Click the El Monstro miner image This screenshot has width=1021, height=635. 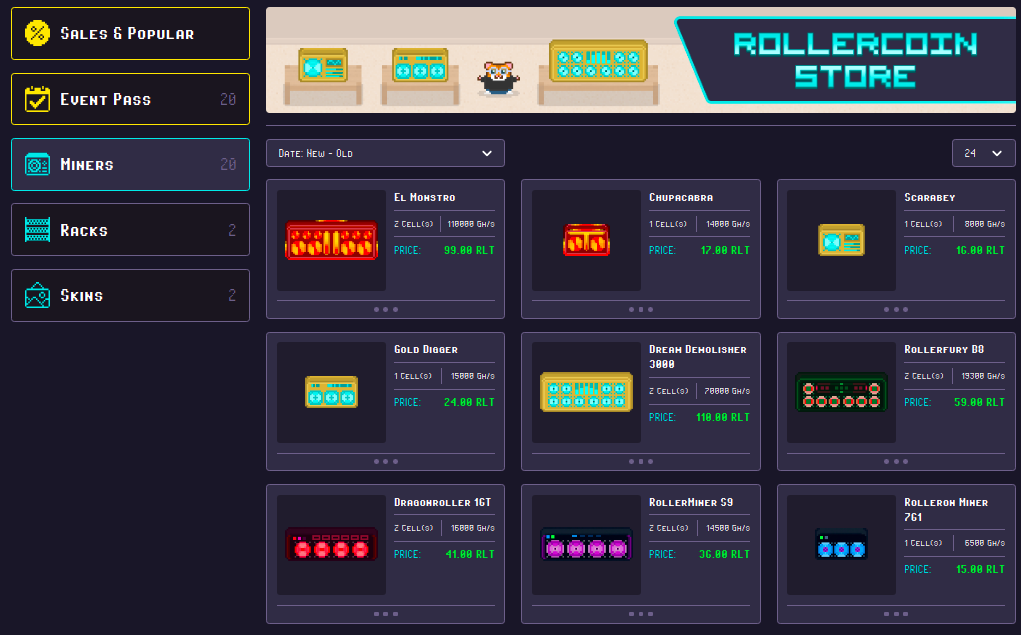(331, 240)
